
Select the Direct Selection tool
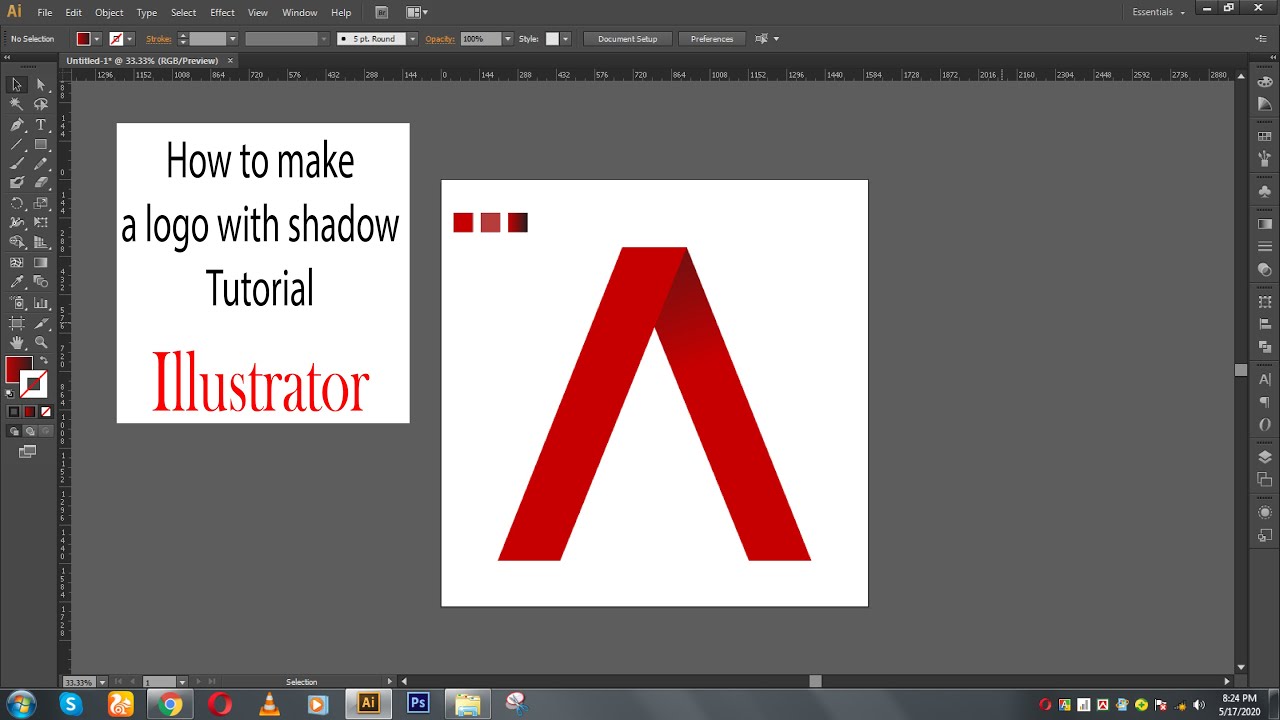pyautogui.click(x=41, y=85)
